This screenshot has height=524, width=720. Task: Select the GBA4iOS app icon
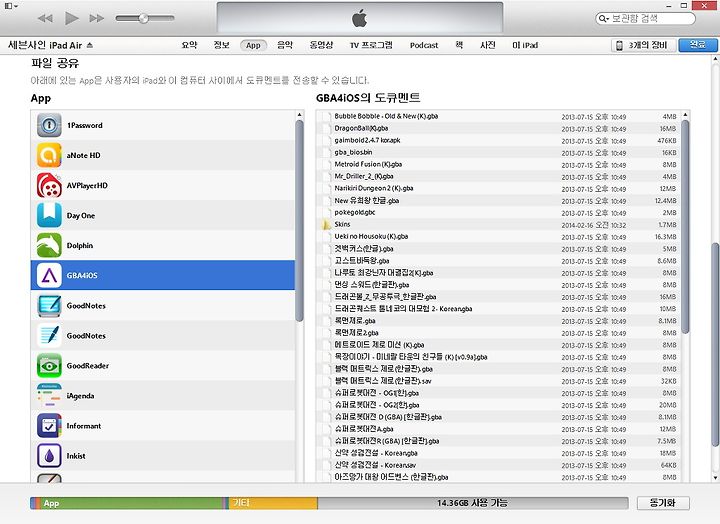point(49,276)
